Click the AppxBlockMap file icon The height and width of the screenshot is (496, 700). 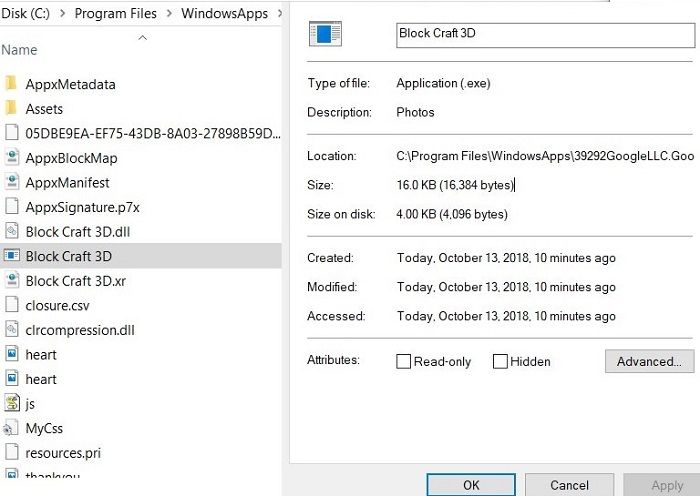click(x=12, y=158)
